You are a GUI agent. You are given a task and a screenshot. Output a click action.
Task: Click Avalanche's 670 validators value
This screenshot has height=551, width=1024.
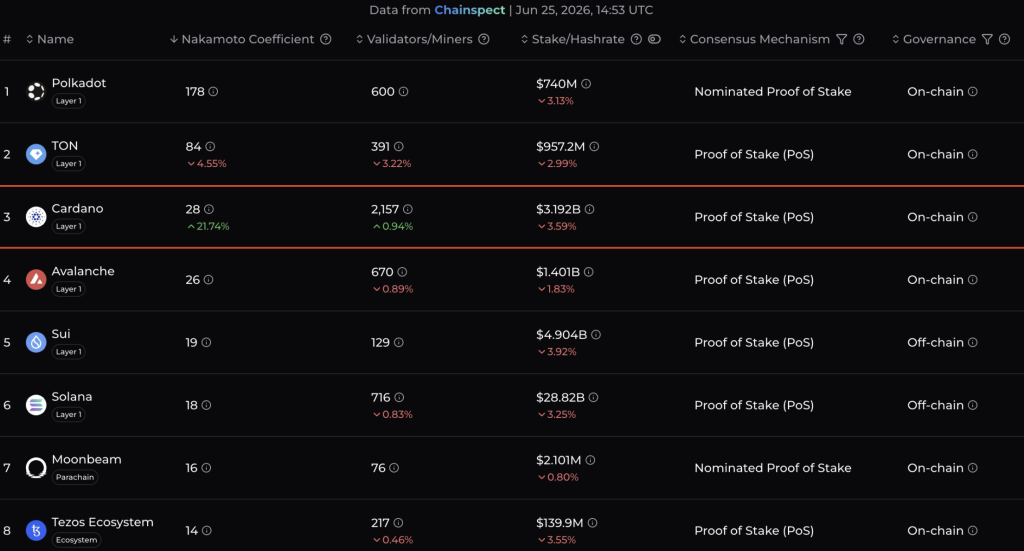382,272
